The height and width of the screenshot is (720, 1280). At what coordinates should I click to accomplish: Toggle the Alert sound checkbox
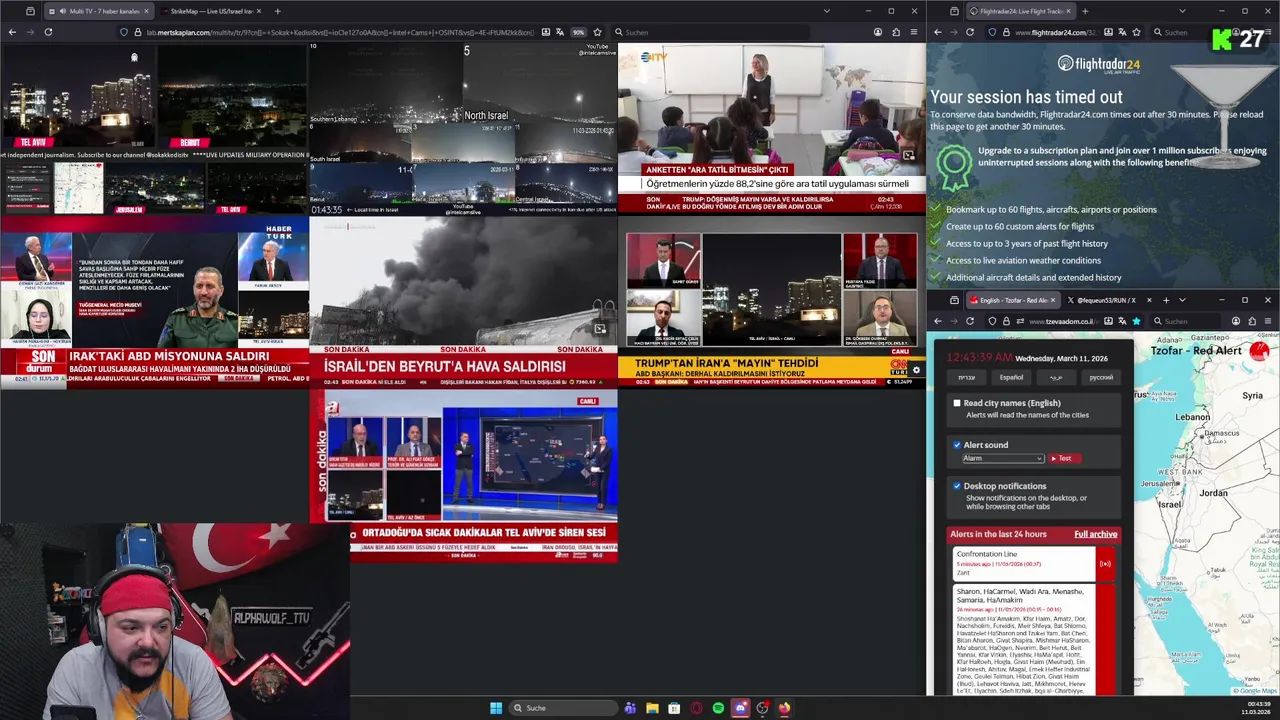click(957, 445)
